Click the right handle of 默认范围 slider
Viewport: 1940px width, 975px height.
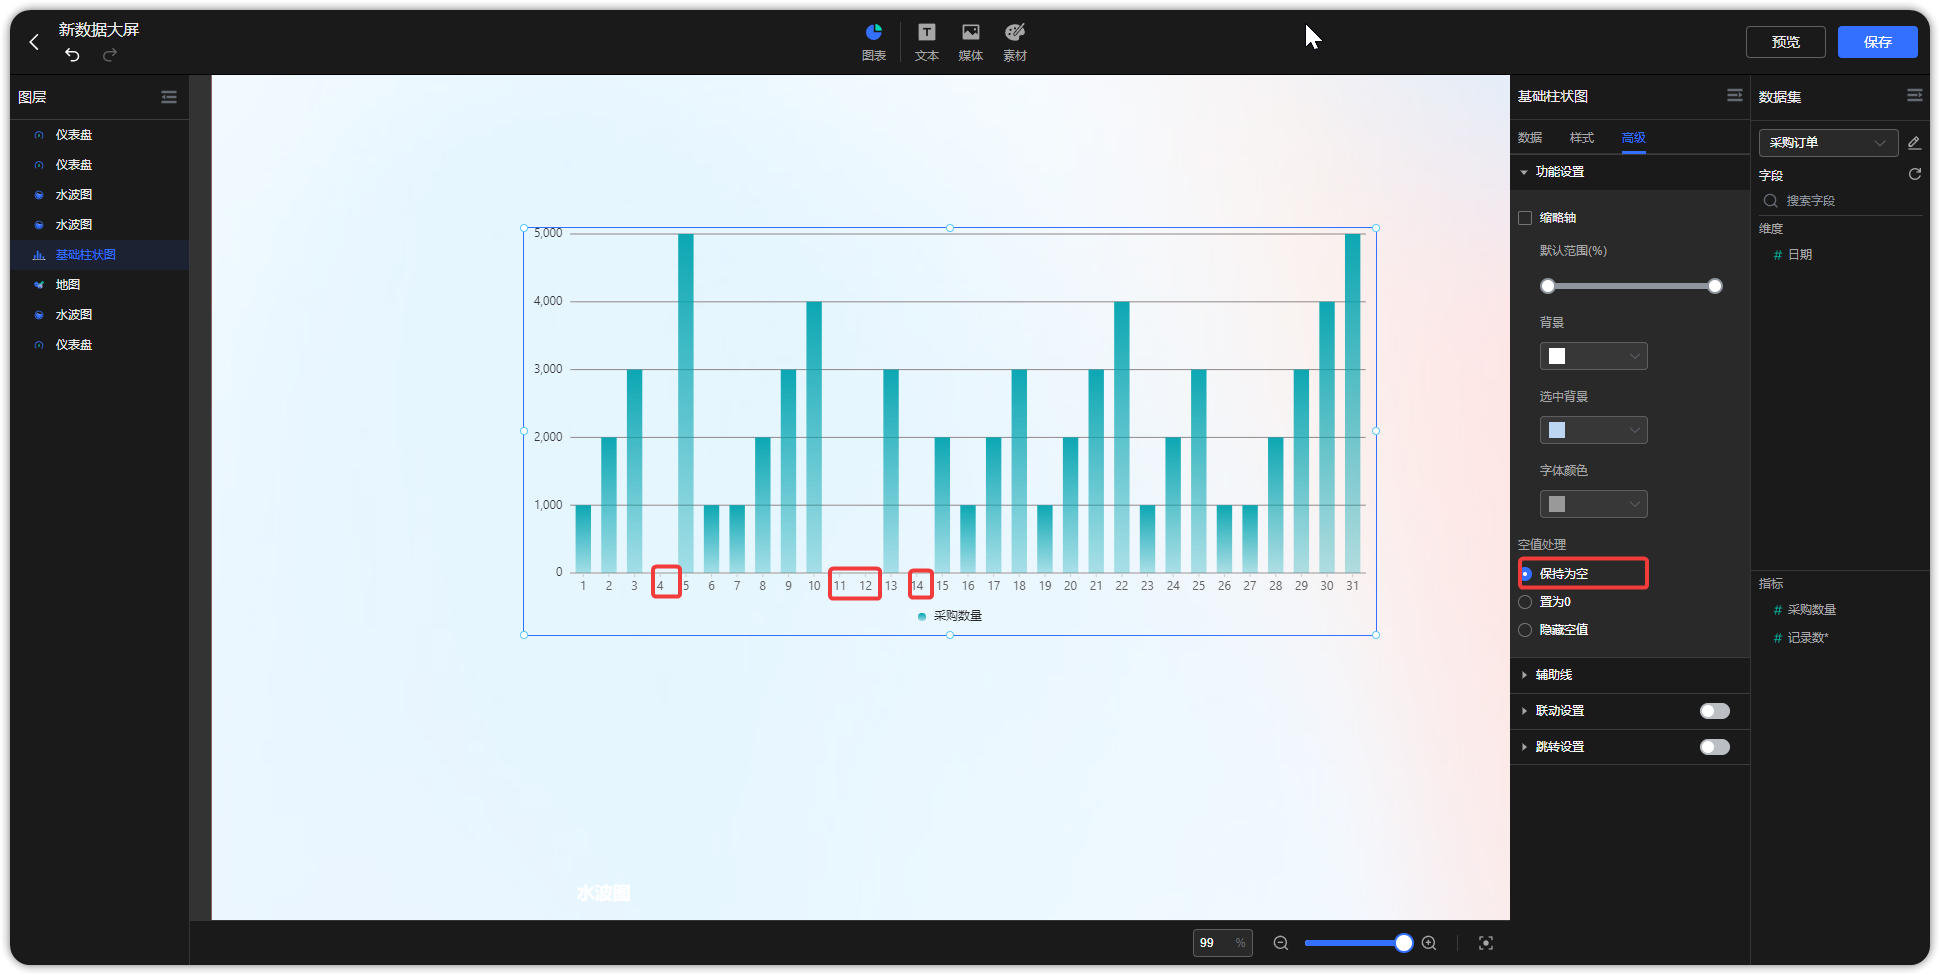pyautogui.click(x=1715, y=286)
